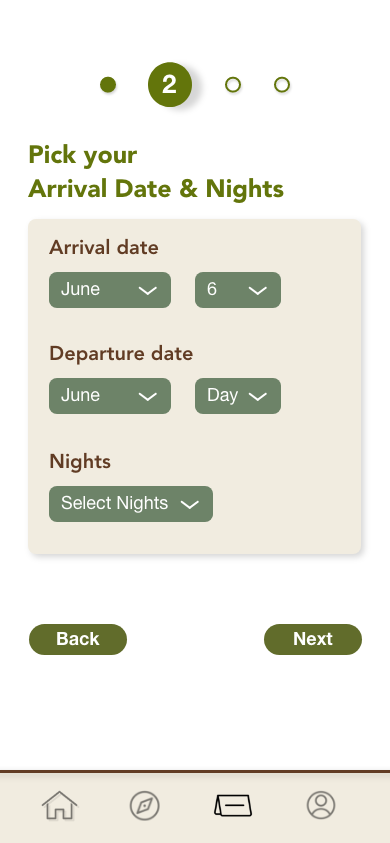This screenshot has height=843, width=390.
Task: Click the Arrival date label
Action: [104, 248]
